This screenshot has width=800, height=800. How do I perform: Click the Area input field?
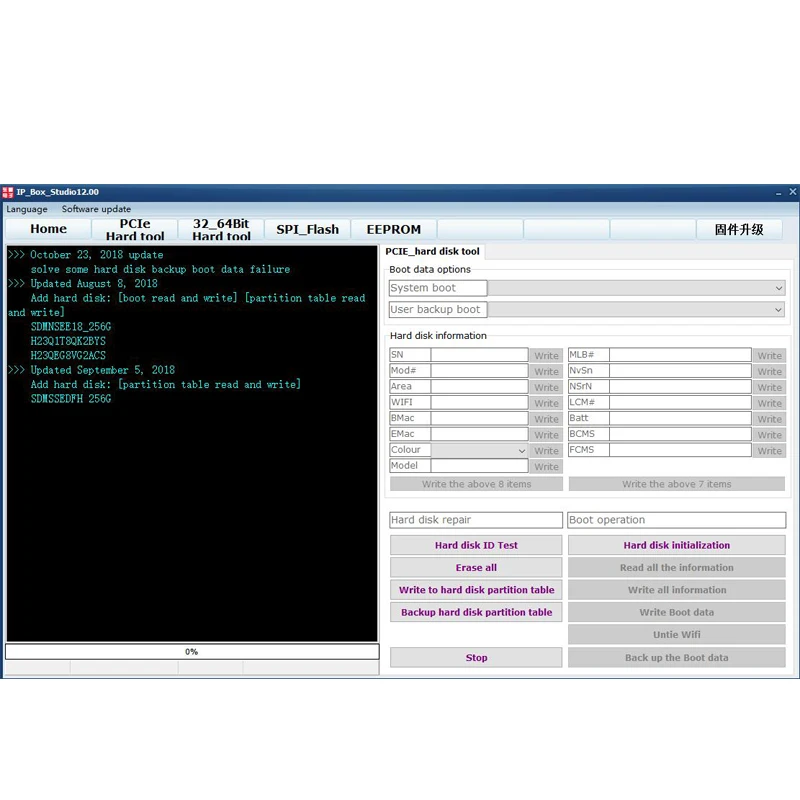(x=479, y=387)
